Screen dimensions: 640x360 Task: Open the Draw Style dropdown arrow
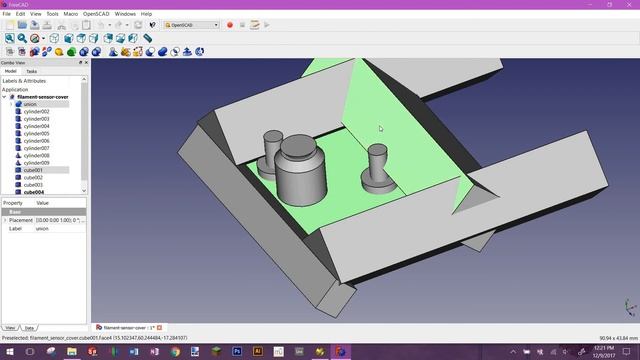click(43, 38)
